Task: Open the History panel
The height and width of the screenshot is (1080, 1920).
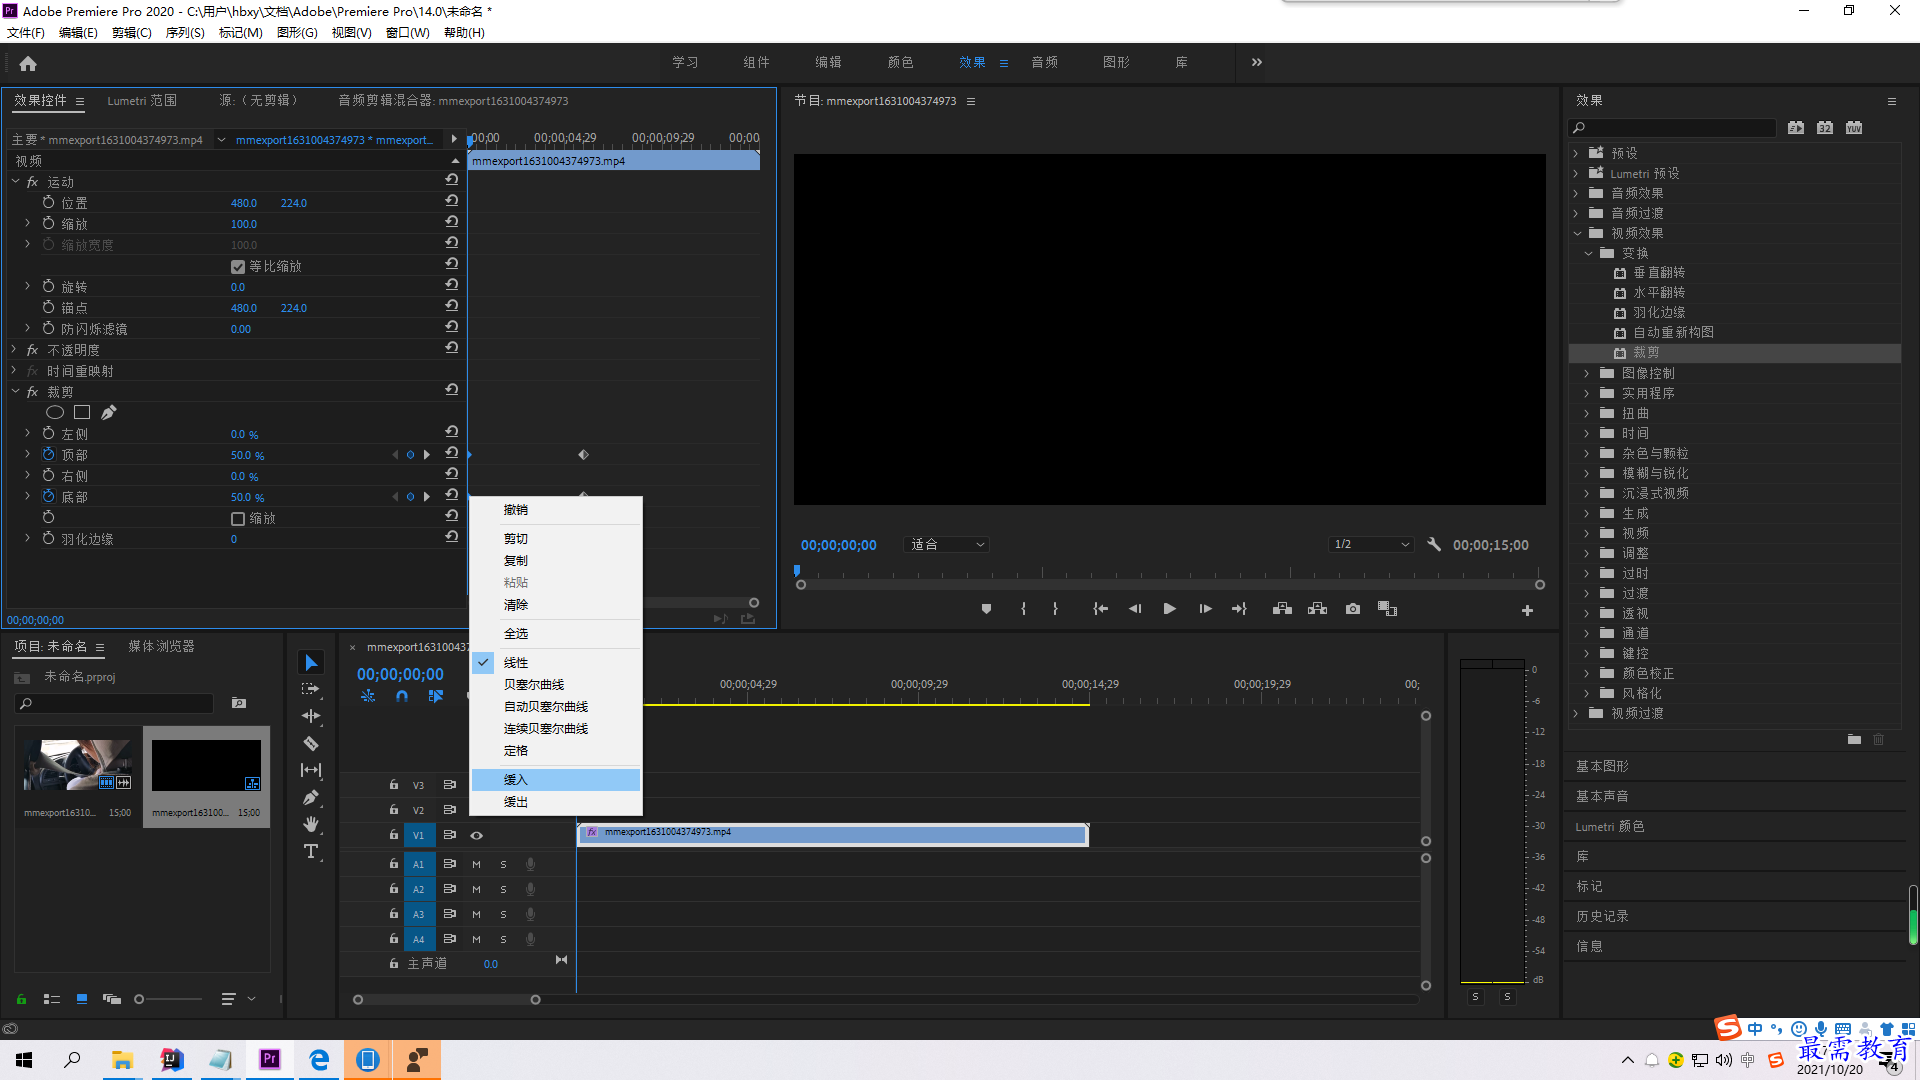Action: (x=1602, y=916)
